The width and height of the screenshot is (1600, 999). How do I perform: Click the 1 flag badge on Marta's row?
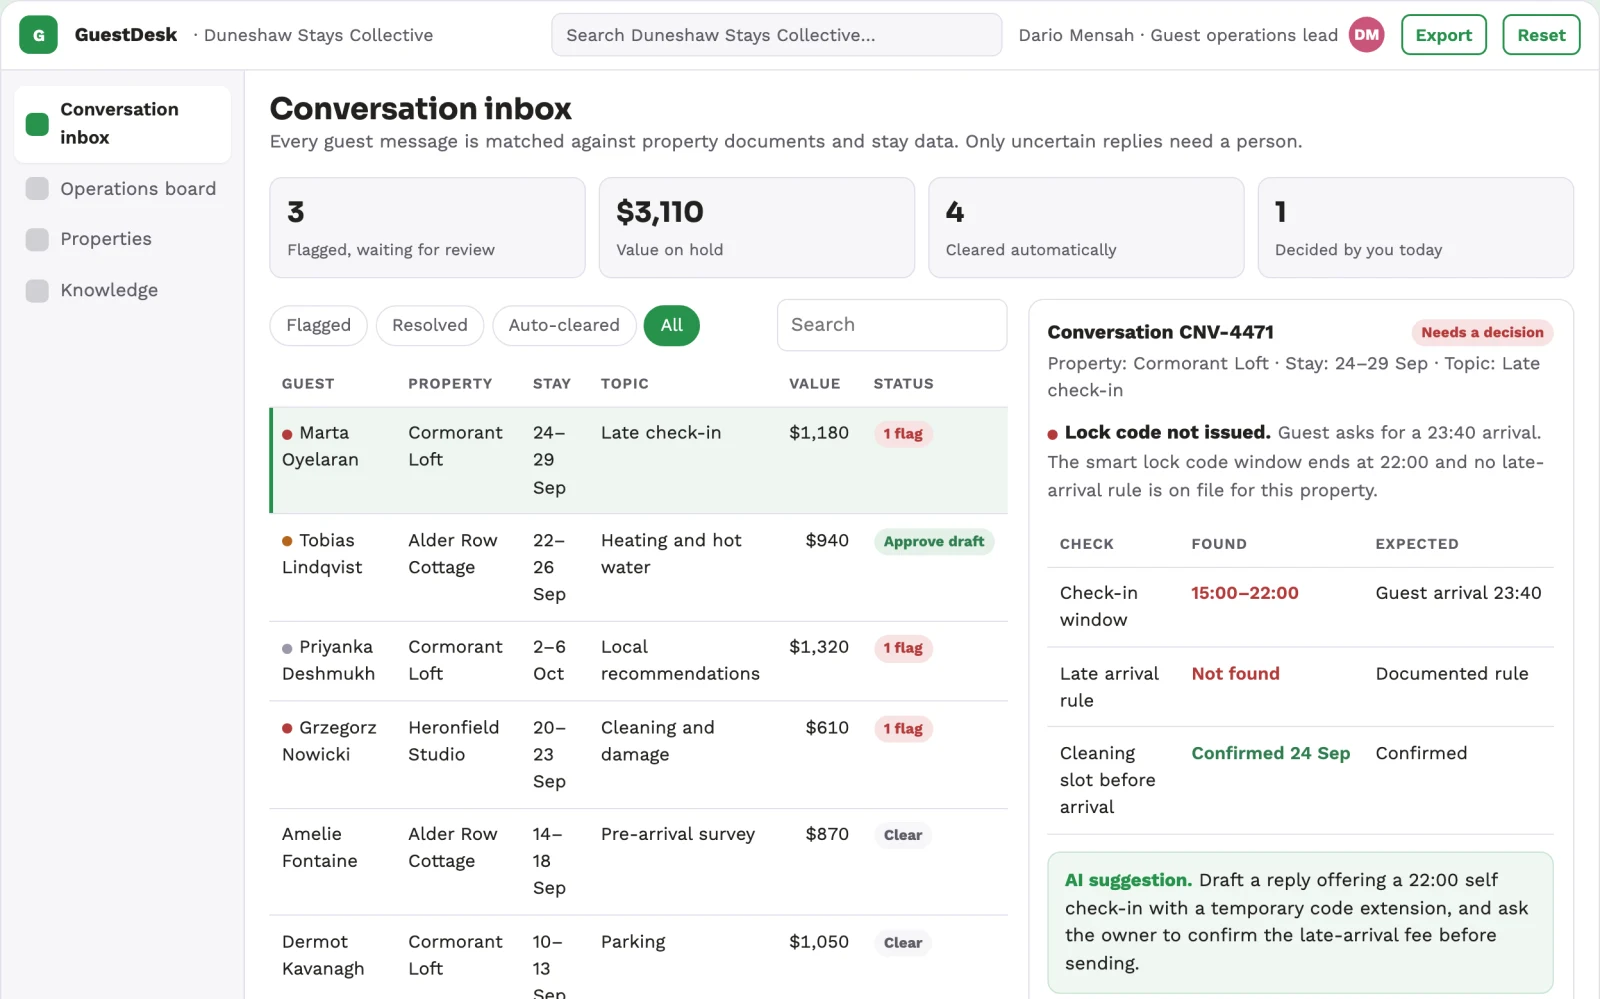pyautogui.click(x=903, y=434)
